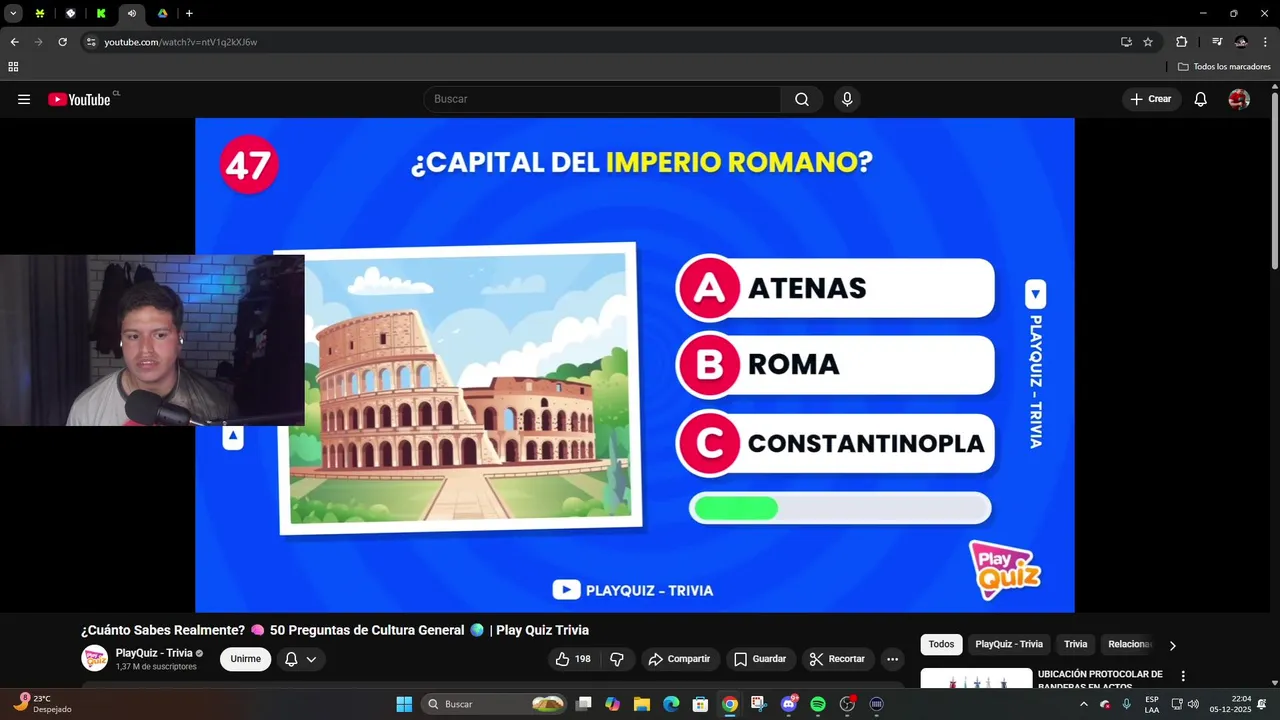Click the Crear create button
Image resolution: width=1280 pixels, height=720 pixels.
click(x=1151, y=99)
